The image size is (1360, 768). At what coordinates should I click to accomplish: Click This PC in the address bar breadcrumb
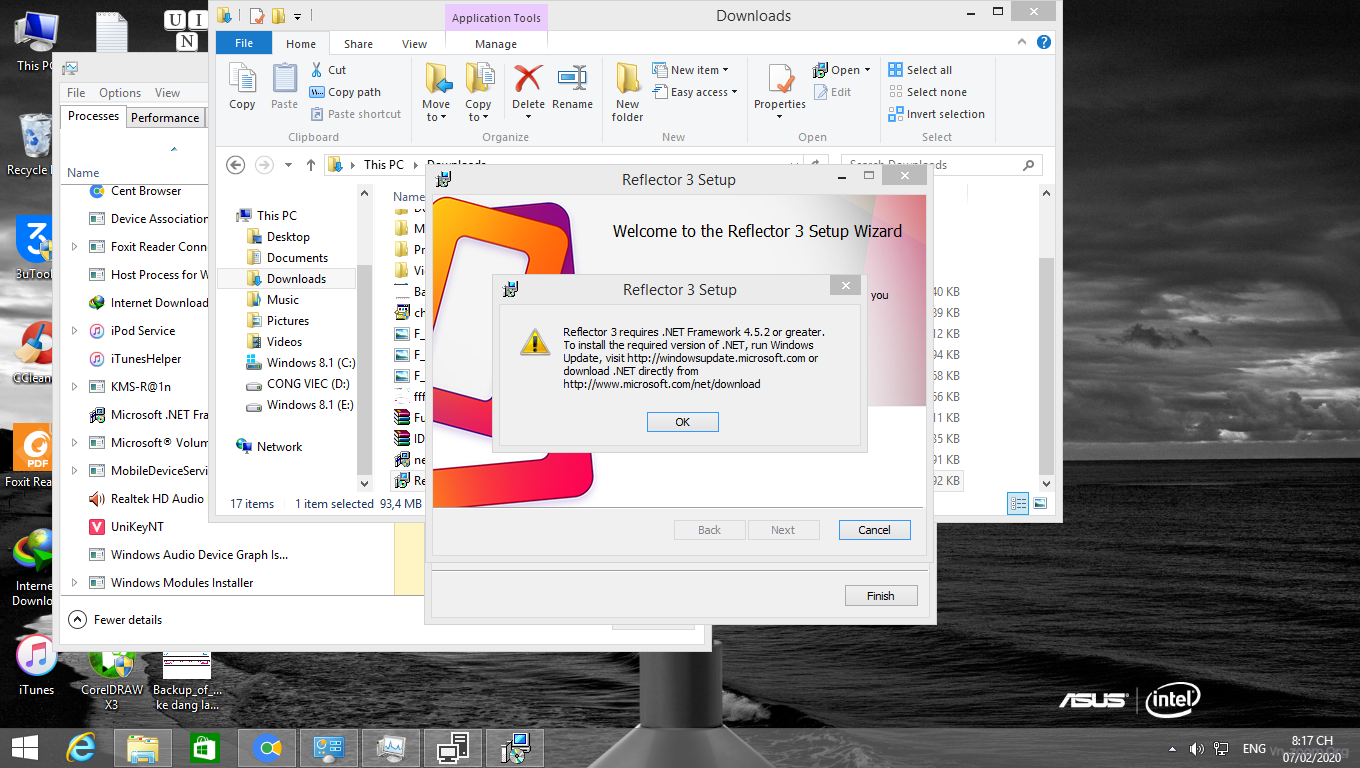(x=384, y=165)
